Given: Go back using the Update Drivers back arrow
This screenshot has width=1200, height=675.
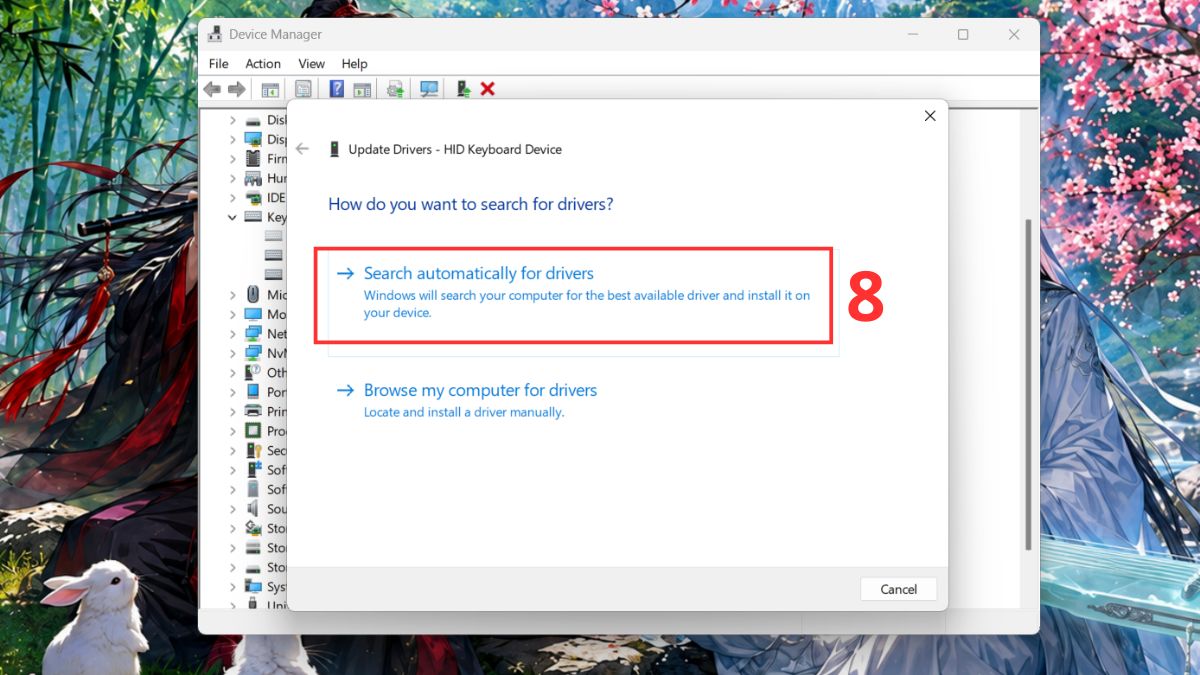Looking at the screenshot, I should [303, 149].
